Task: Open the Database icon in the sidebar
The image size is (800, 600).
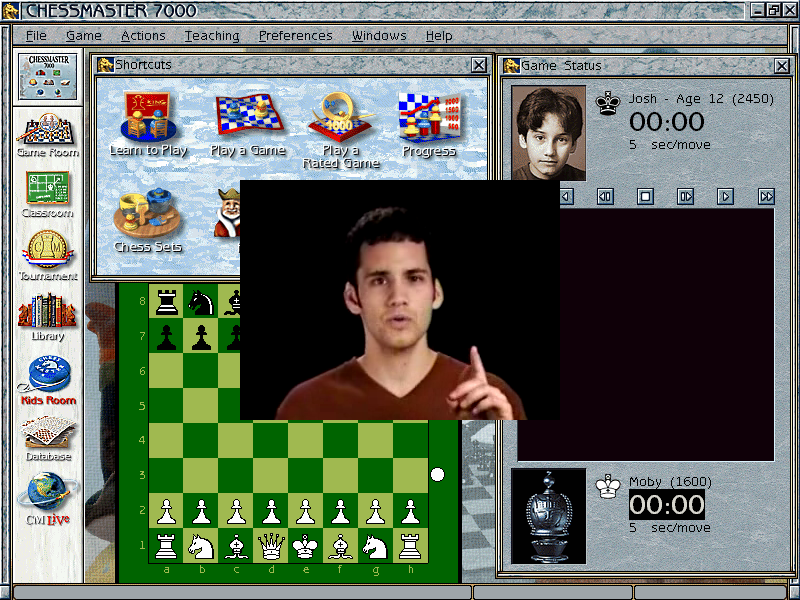Action: [x=47, y=439]
